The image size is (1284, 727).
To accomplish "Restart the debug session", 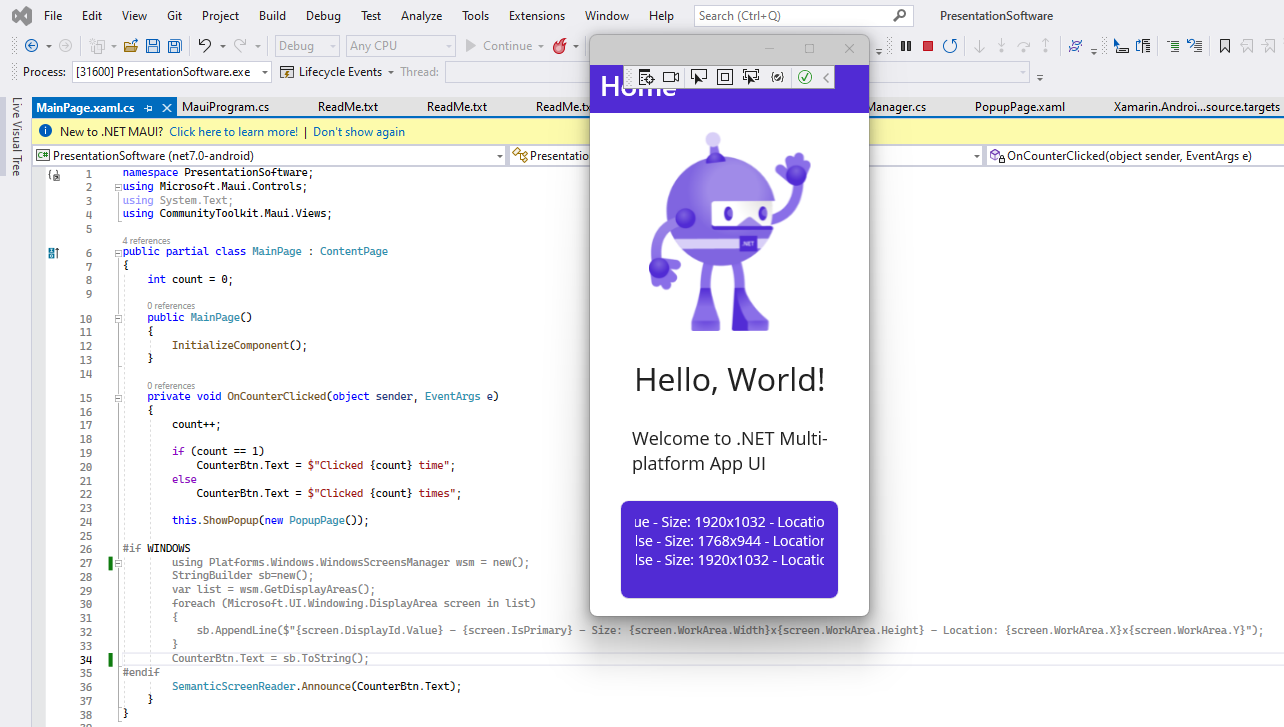I will pyautogui.click(x=950, y=46).
